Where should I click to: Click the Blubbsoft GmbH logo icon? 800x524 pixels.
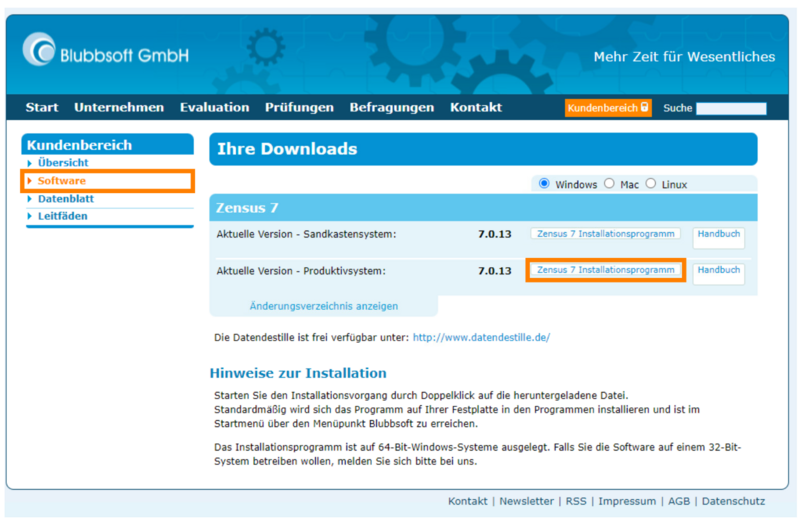coord(40,51)
